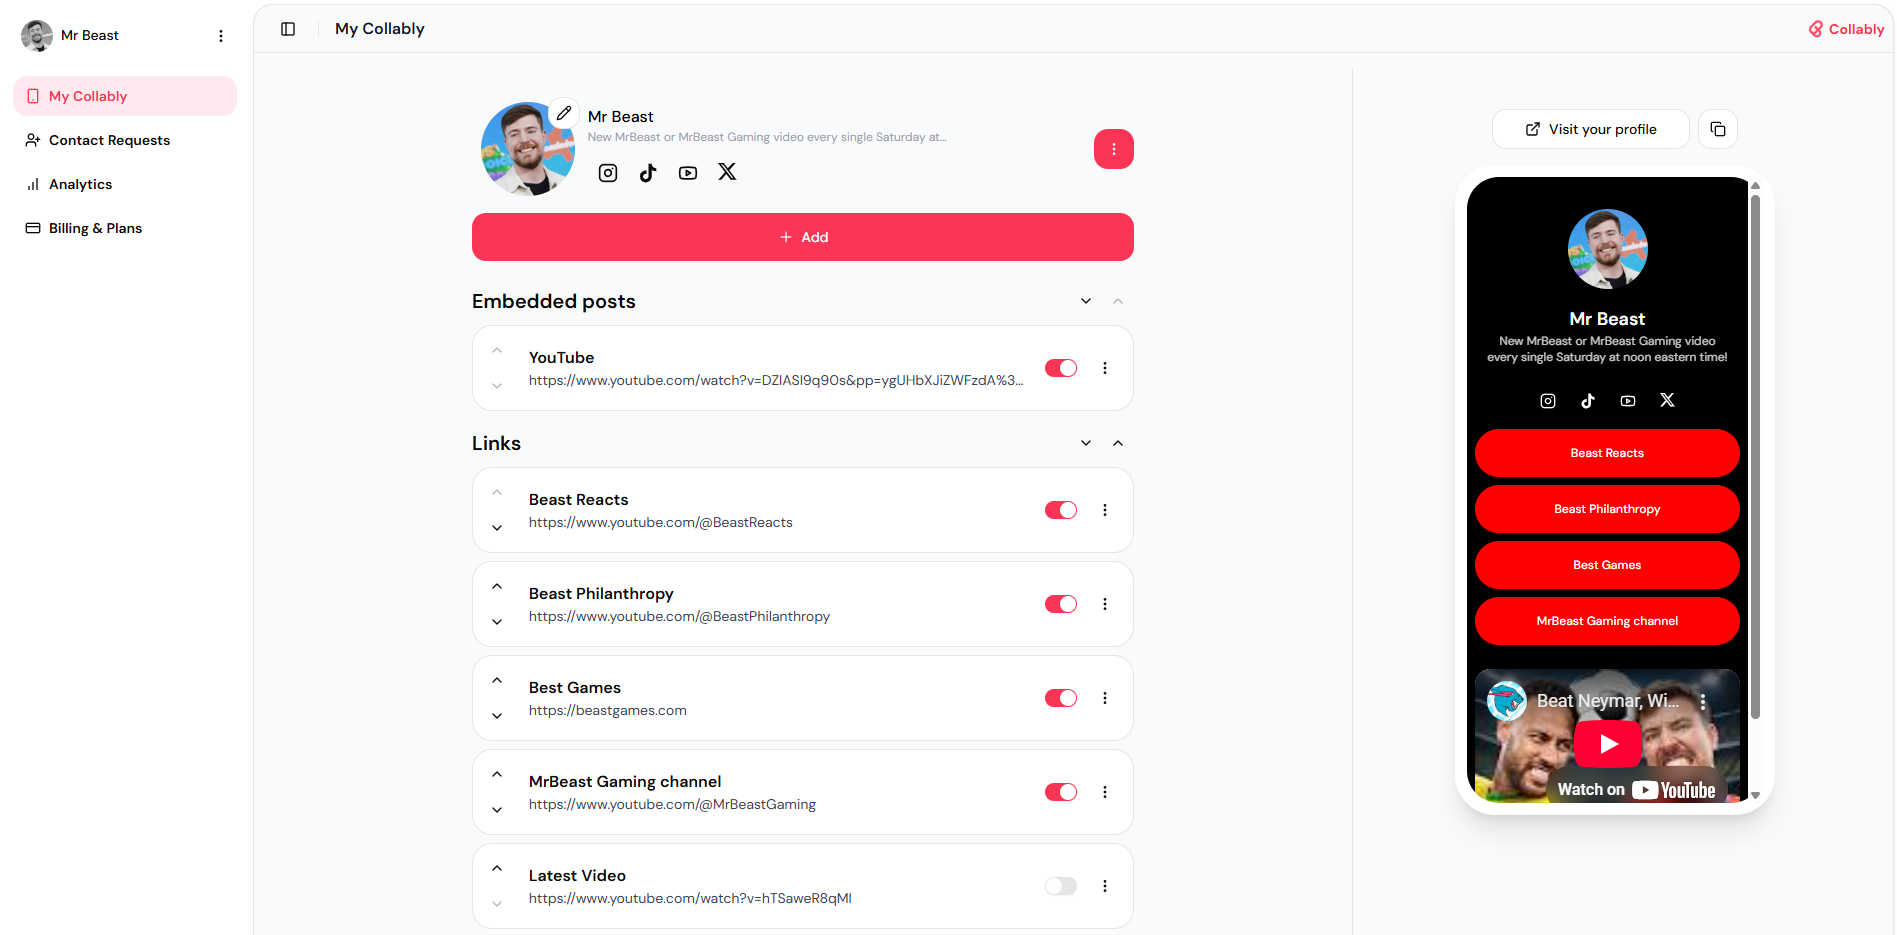Move Best Games link down

497,716
